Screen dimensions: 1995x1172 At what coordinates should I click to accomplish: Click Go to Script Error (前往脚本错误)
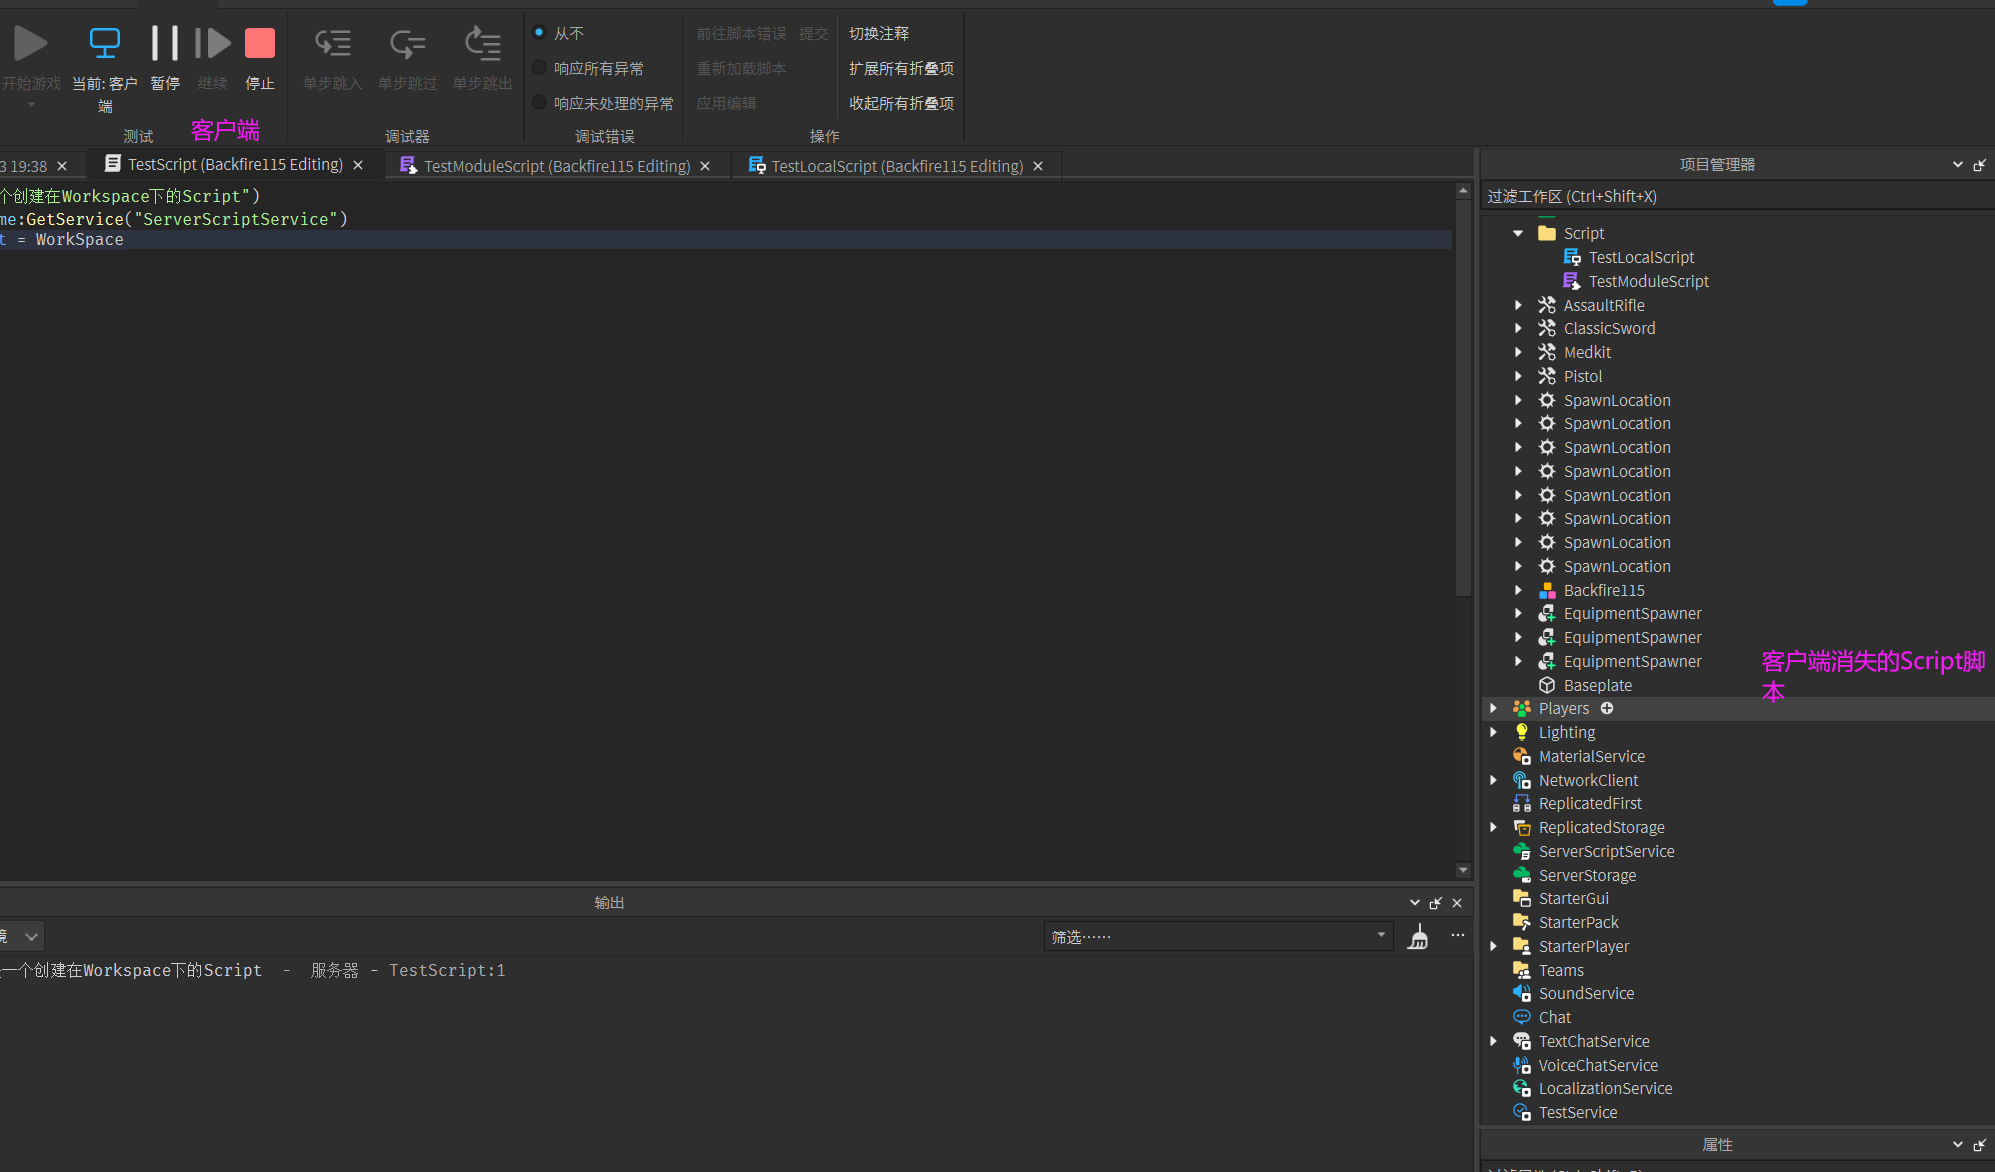click(x=741, y=33)
